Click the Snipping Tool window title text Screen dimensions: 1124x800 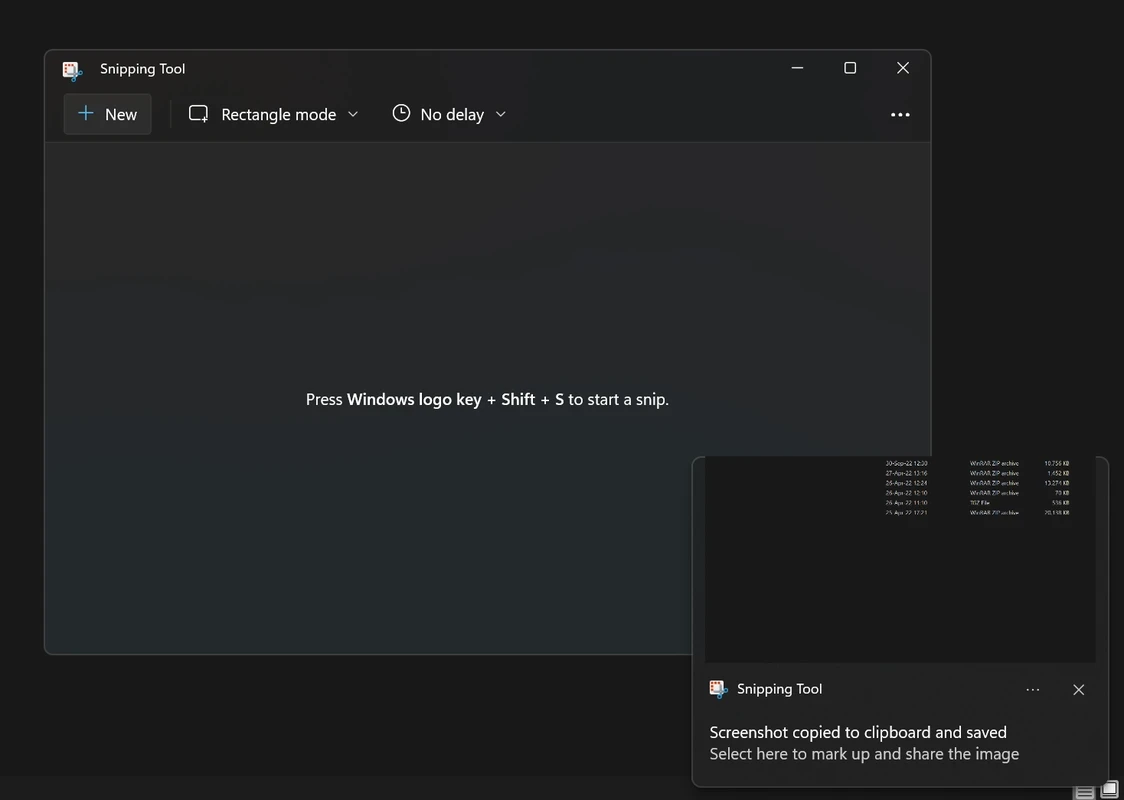pyautogui.click(x=143, y=69)
